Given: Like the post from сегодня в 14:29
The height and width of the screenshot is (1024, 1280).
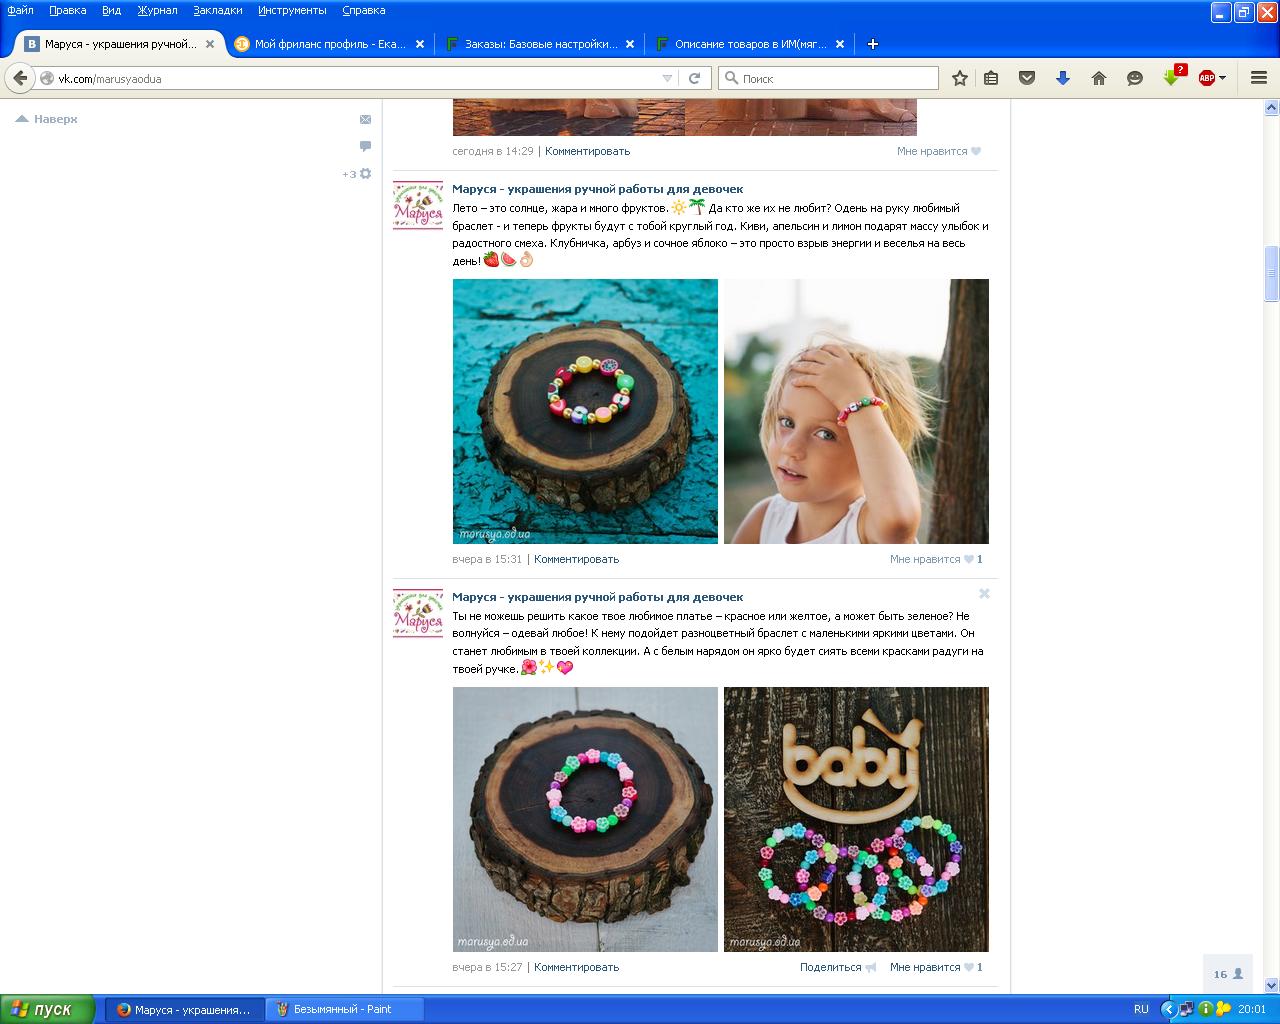Looking at the screenshot, I should [x=939, y=151].
